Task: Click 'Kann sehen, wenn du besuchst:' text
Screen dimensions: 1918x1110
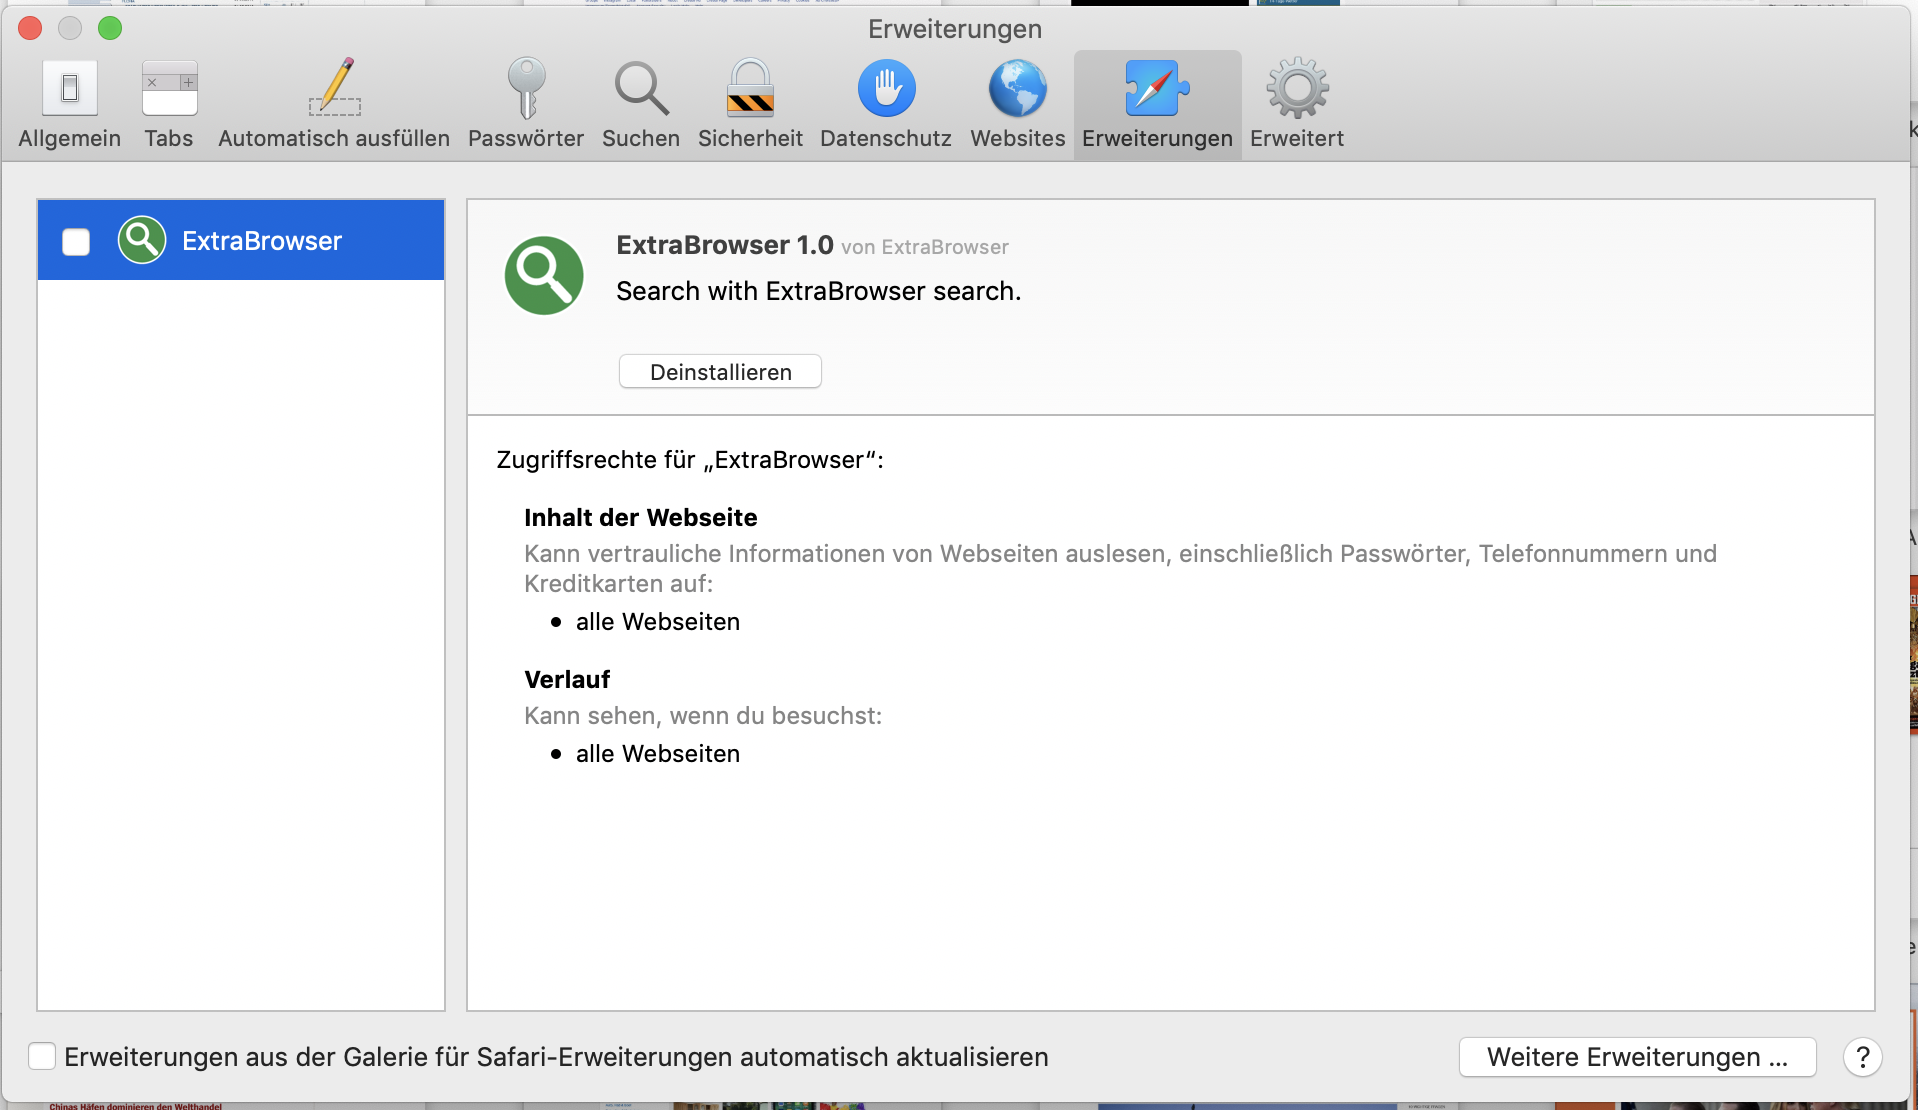Action: [703, 716]
